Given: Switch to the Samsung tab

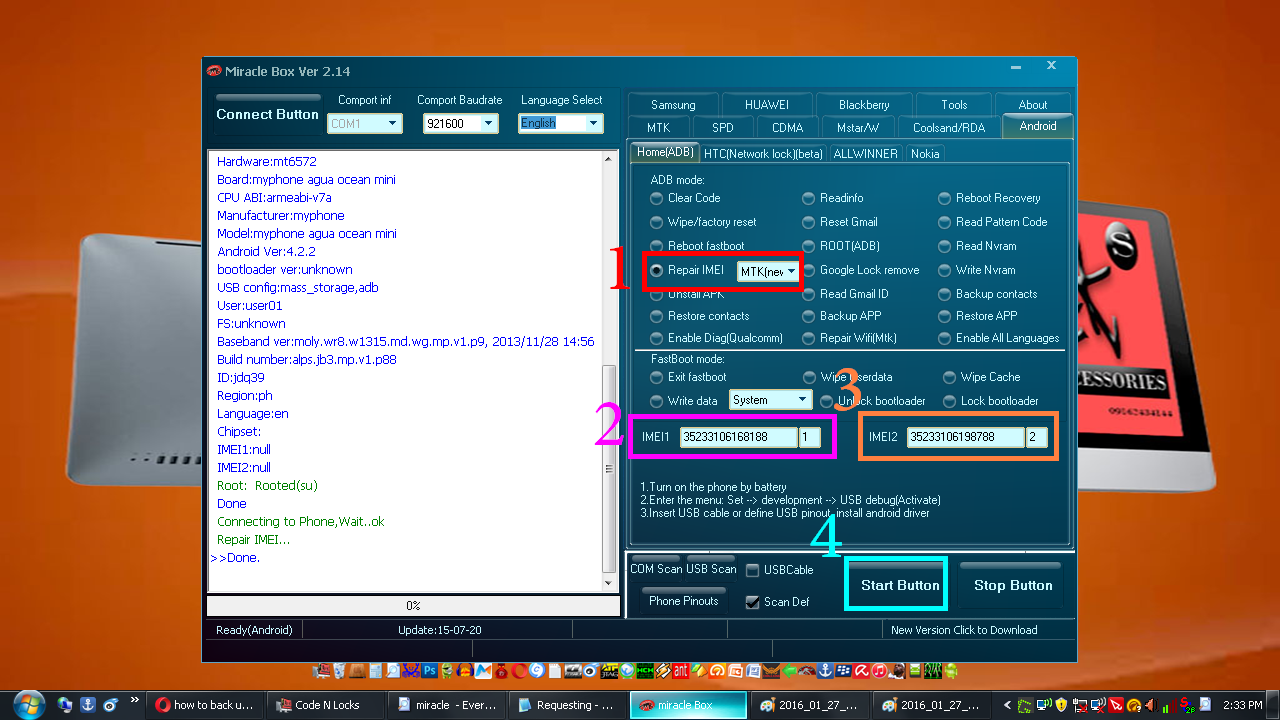Looking at the screenshot, I should (x=673, y=105).
